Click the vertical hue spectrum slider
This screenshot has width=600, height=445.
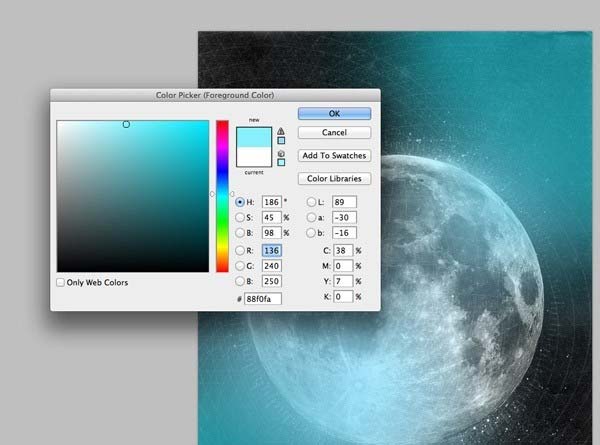point(222,196)
